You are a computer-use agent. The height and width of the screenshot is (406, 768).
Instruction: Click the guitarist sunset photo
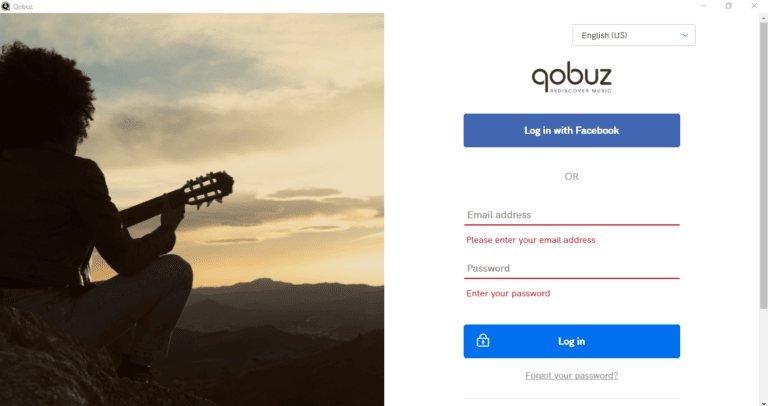192,209
